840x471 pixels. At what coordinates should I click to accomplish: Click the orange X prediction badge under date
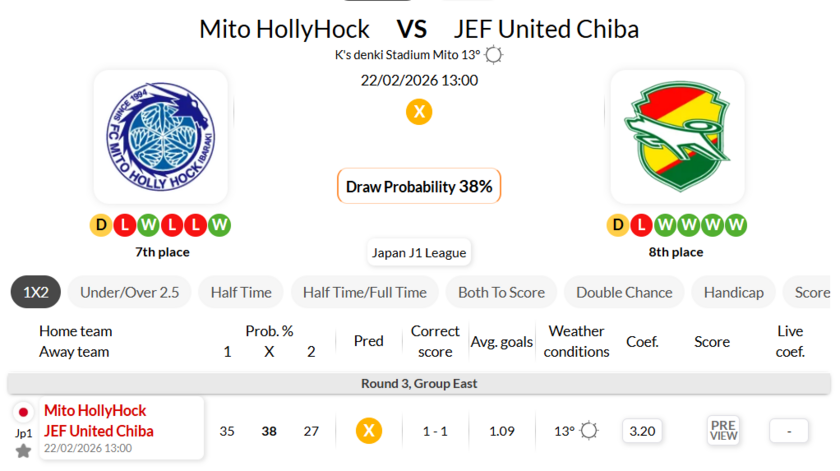[x=419, y=112]
